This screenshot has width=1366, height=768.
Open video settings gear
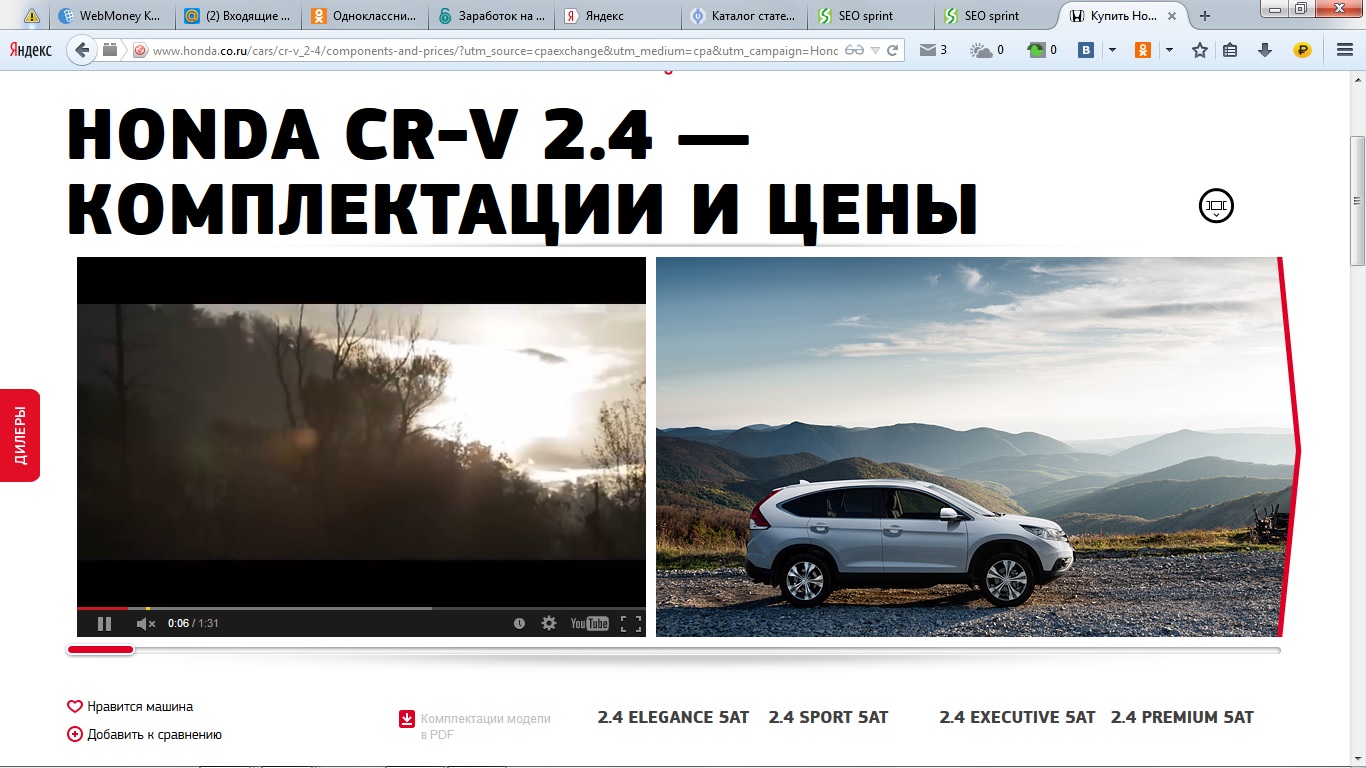click(x=549, y=623)
